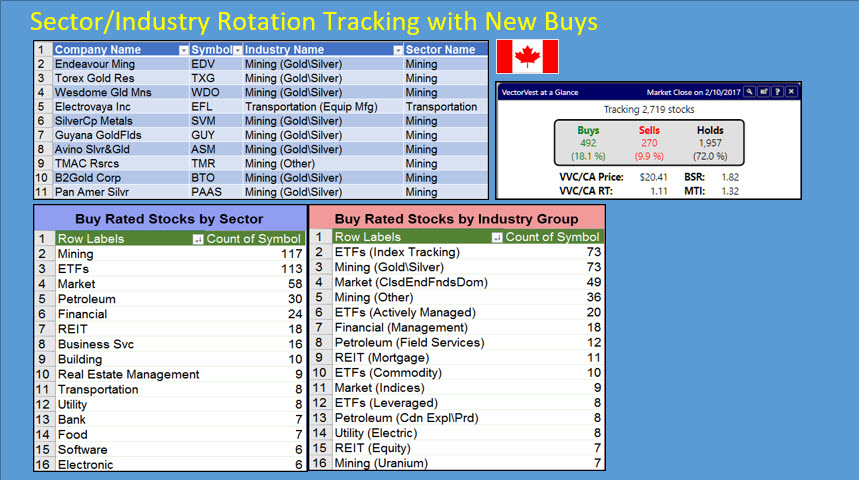Click the graph icon in VectorVest panel header
This screenshot has width=859, height=480.
pos(763,92)
